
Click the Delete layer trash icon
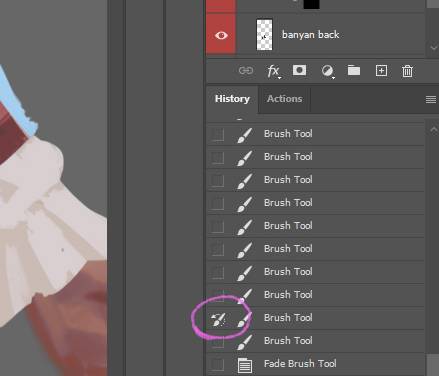point(407,71)
